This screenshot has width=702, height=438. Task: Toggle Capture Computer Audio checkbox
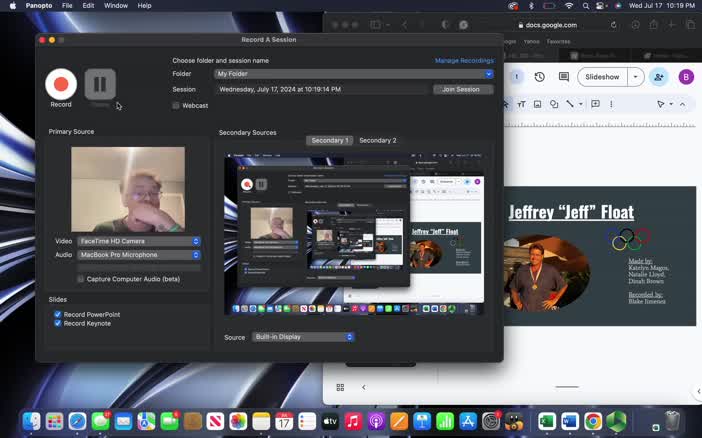pos(81,279)
